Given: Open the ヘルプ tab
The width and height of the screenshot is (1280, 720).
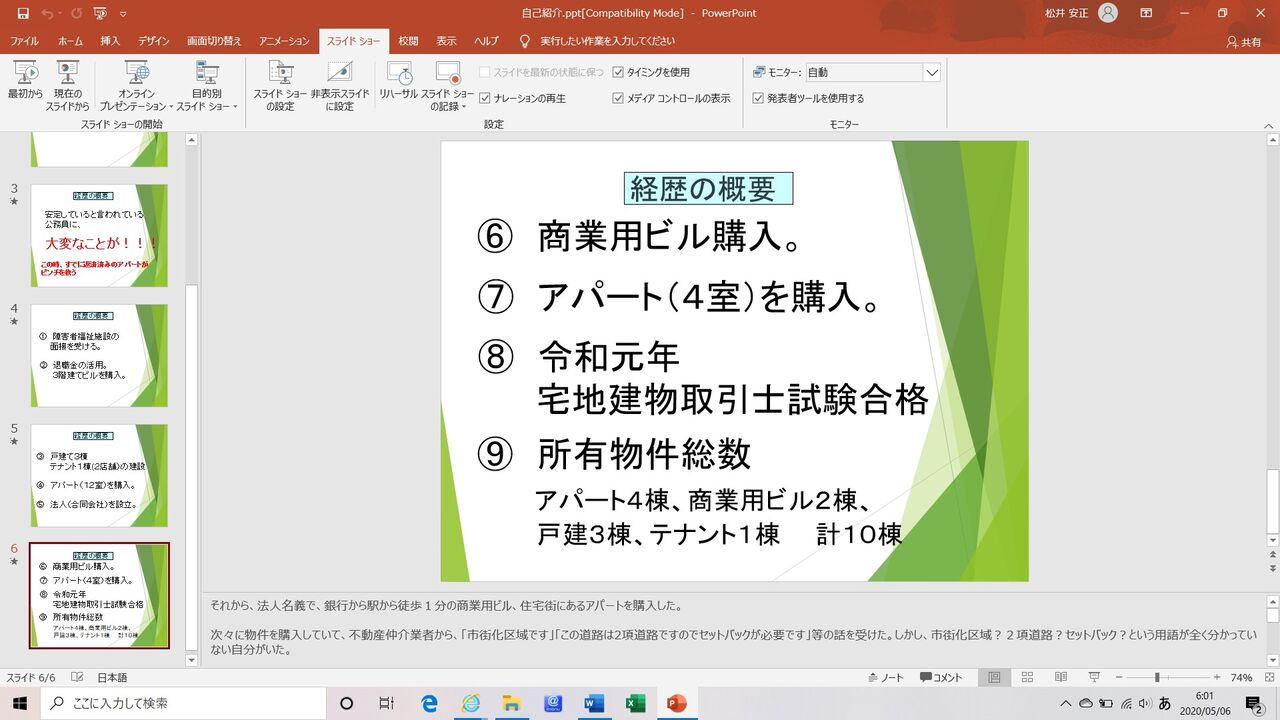Looking at the screenshot, I should [x=486, y=41].
